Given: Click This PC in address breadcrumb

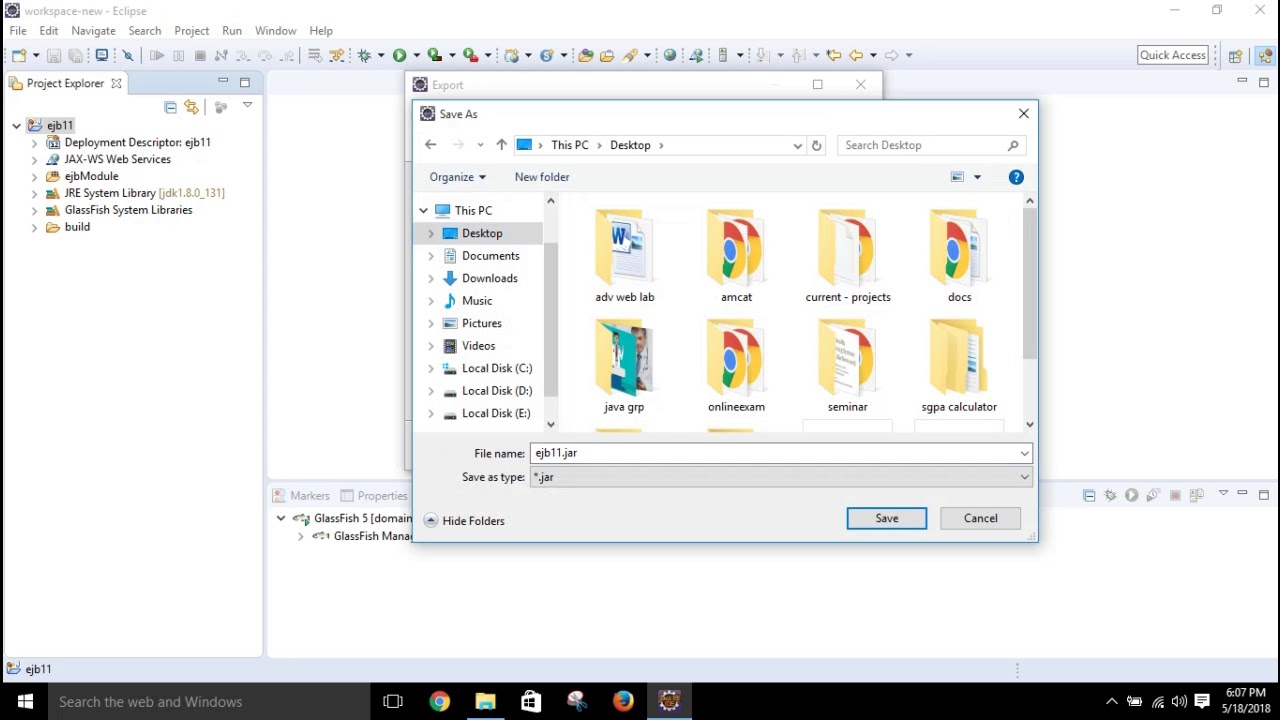Looking at the screenshot, I should coord(570,145).
